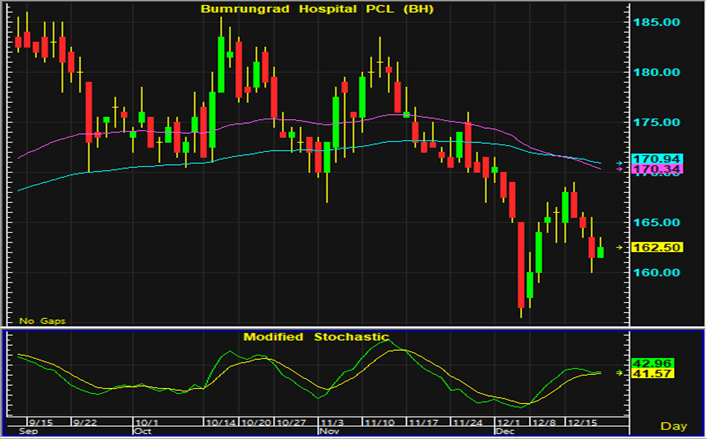Click the arrow marker beside the stochastic value tags
This screenshot has width=707, height=439.
(621, 372)
